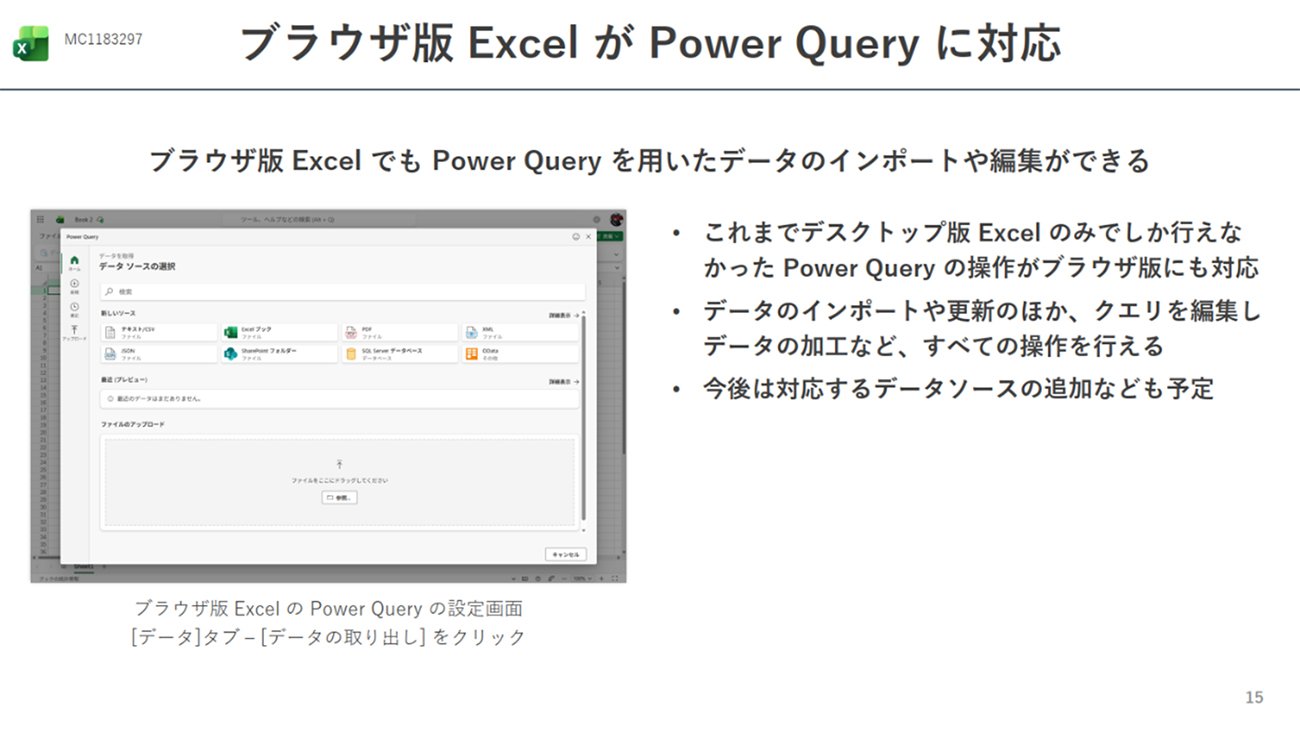This screenshot has width=1300, height=732.
Task: Select the New (新規) item in Power Query sidebar
Action: click(74, 286)
